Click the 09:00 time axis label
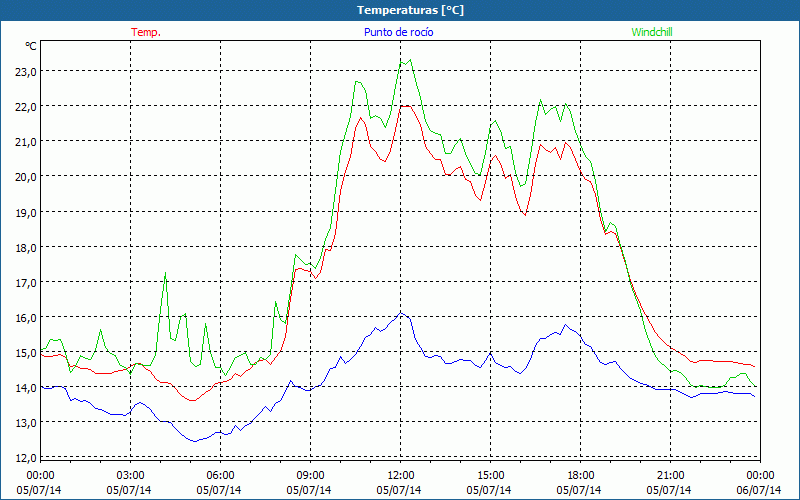This screenshot has width=800, height=500. pos(310,475)
